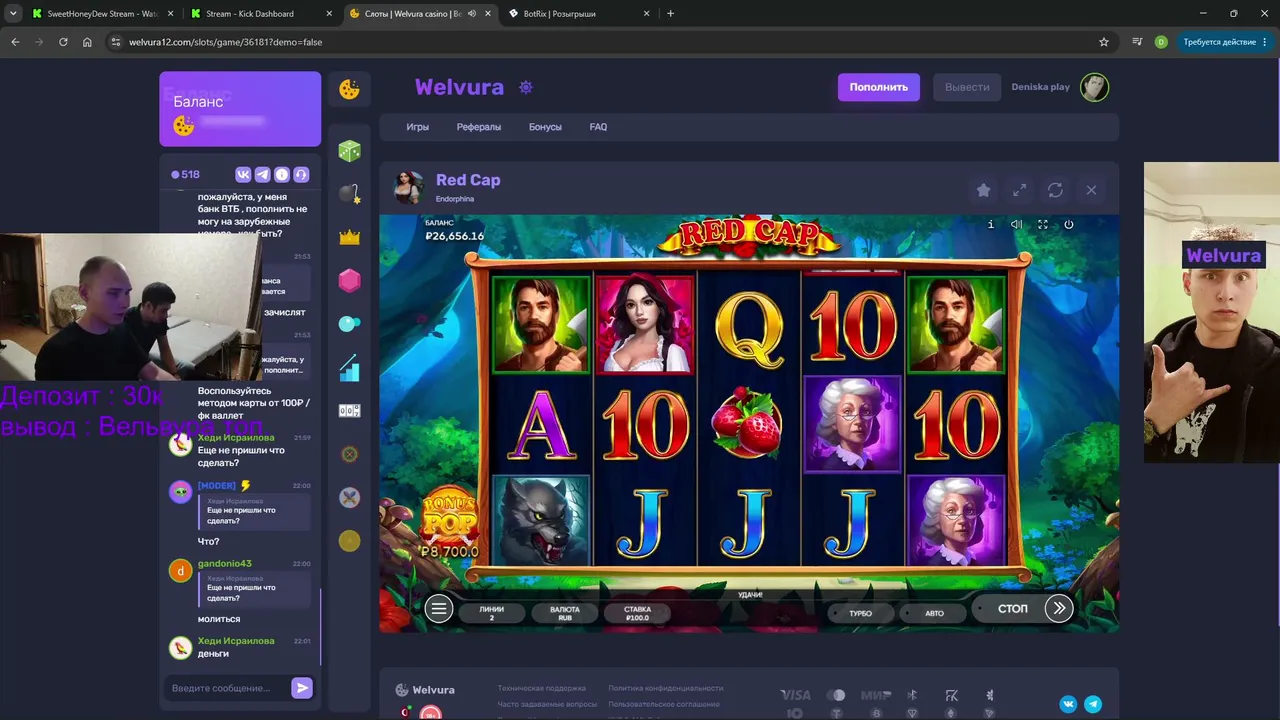The height and width of the screenshot is (720, 1280).
Task: Open the number counter game icon
Action: [x=349, y=411]
